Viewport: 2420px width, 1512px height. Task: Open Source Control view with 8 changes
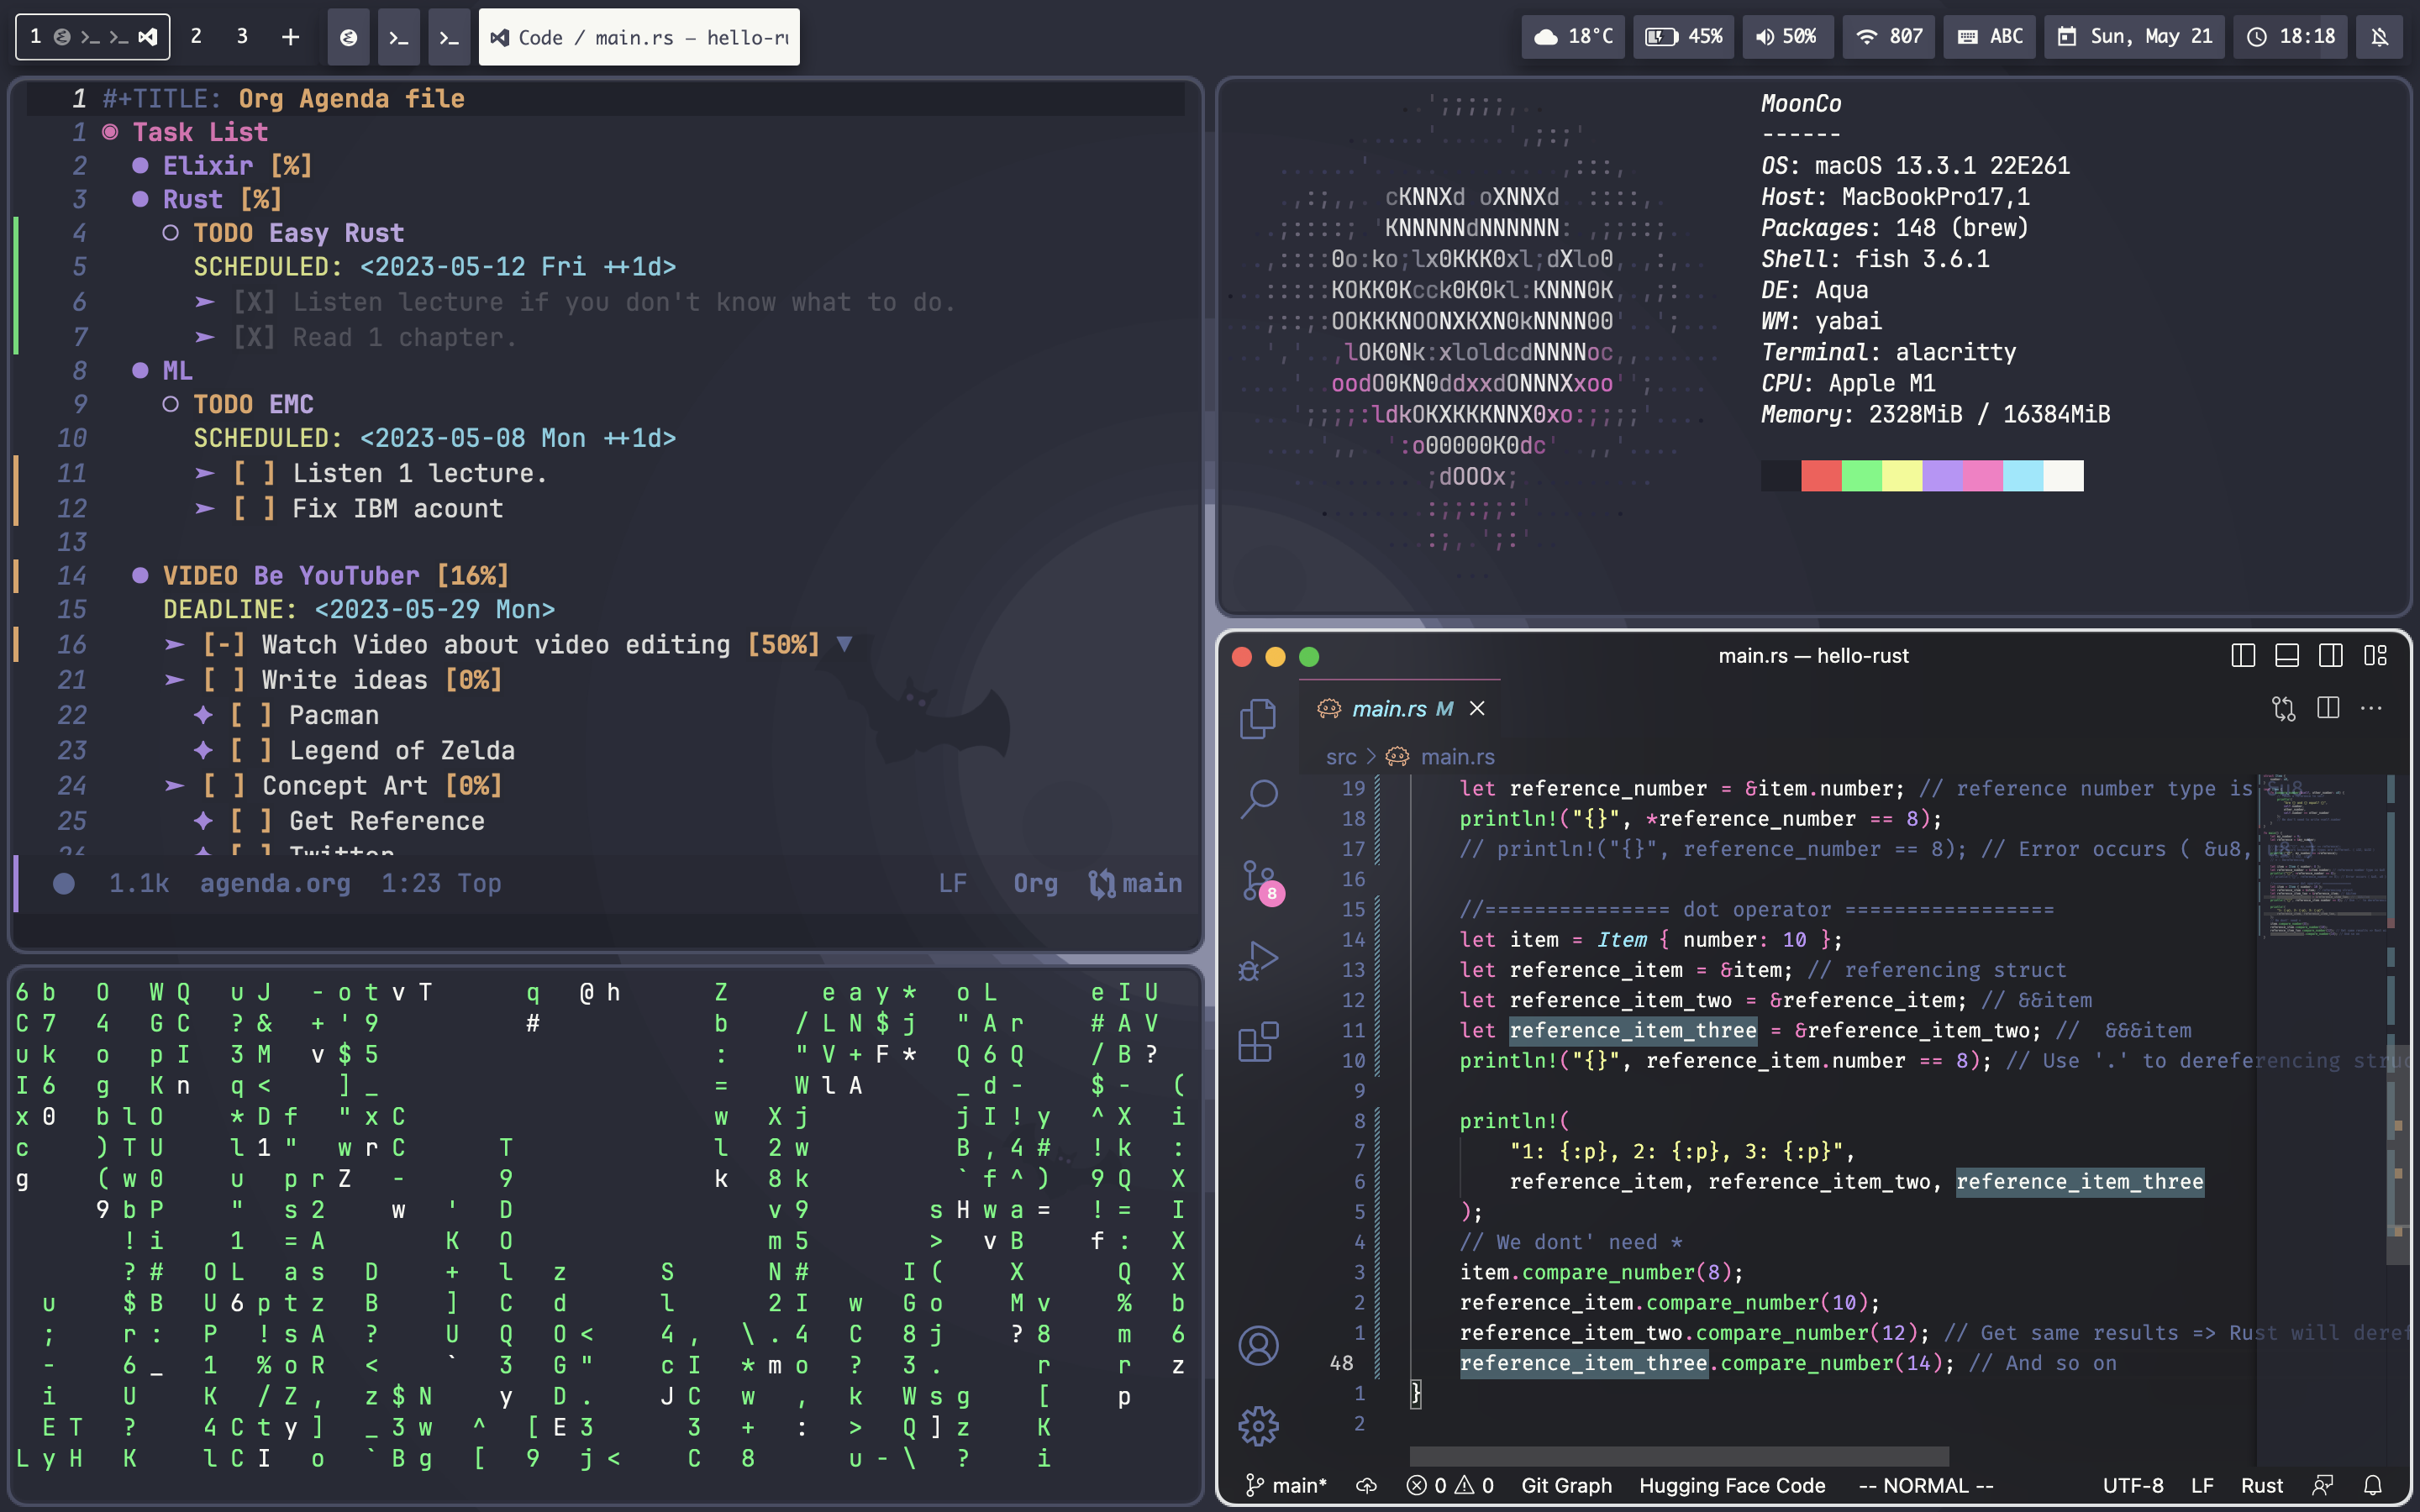(1258, 880)
